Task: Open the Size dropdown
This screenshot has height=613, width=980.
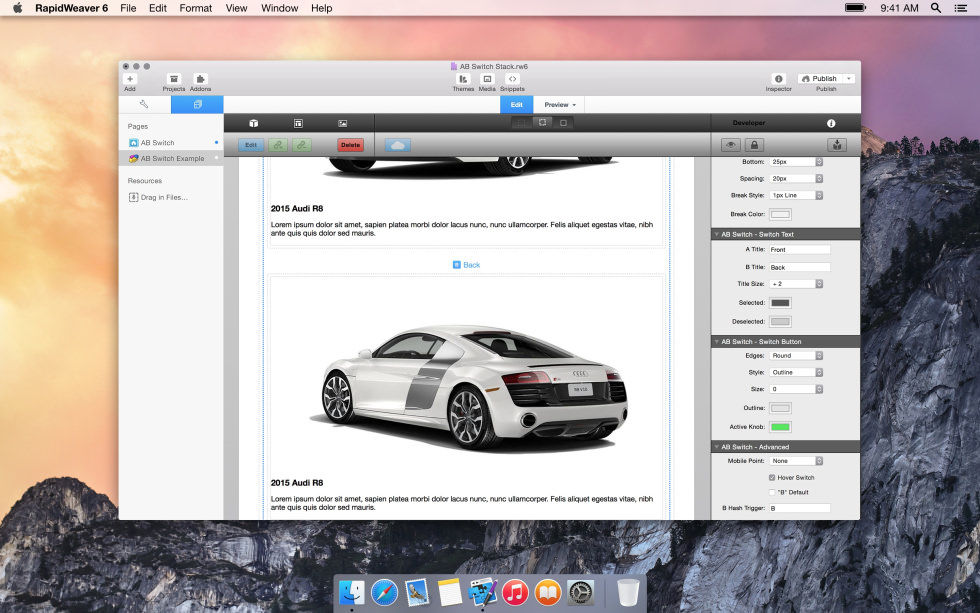Action: tap(796, 389)
